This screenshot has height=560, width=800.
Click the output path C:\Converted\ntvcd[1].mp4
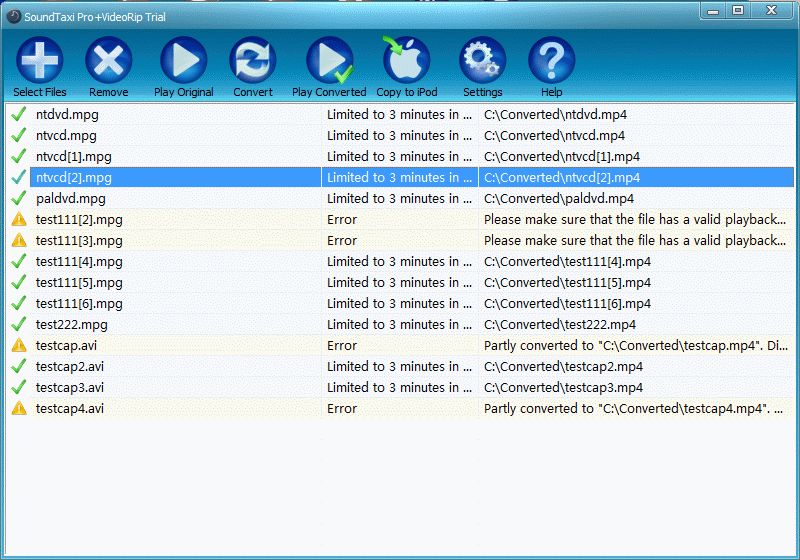(562, 157)
